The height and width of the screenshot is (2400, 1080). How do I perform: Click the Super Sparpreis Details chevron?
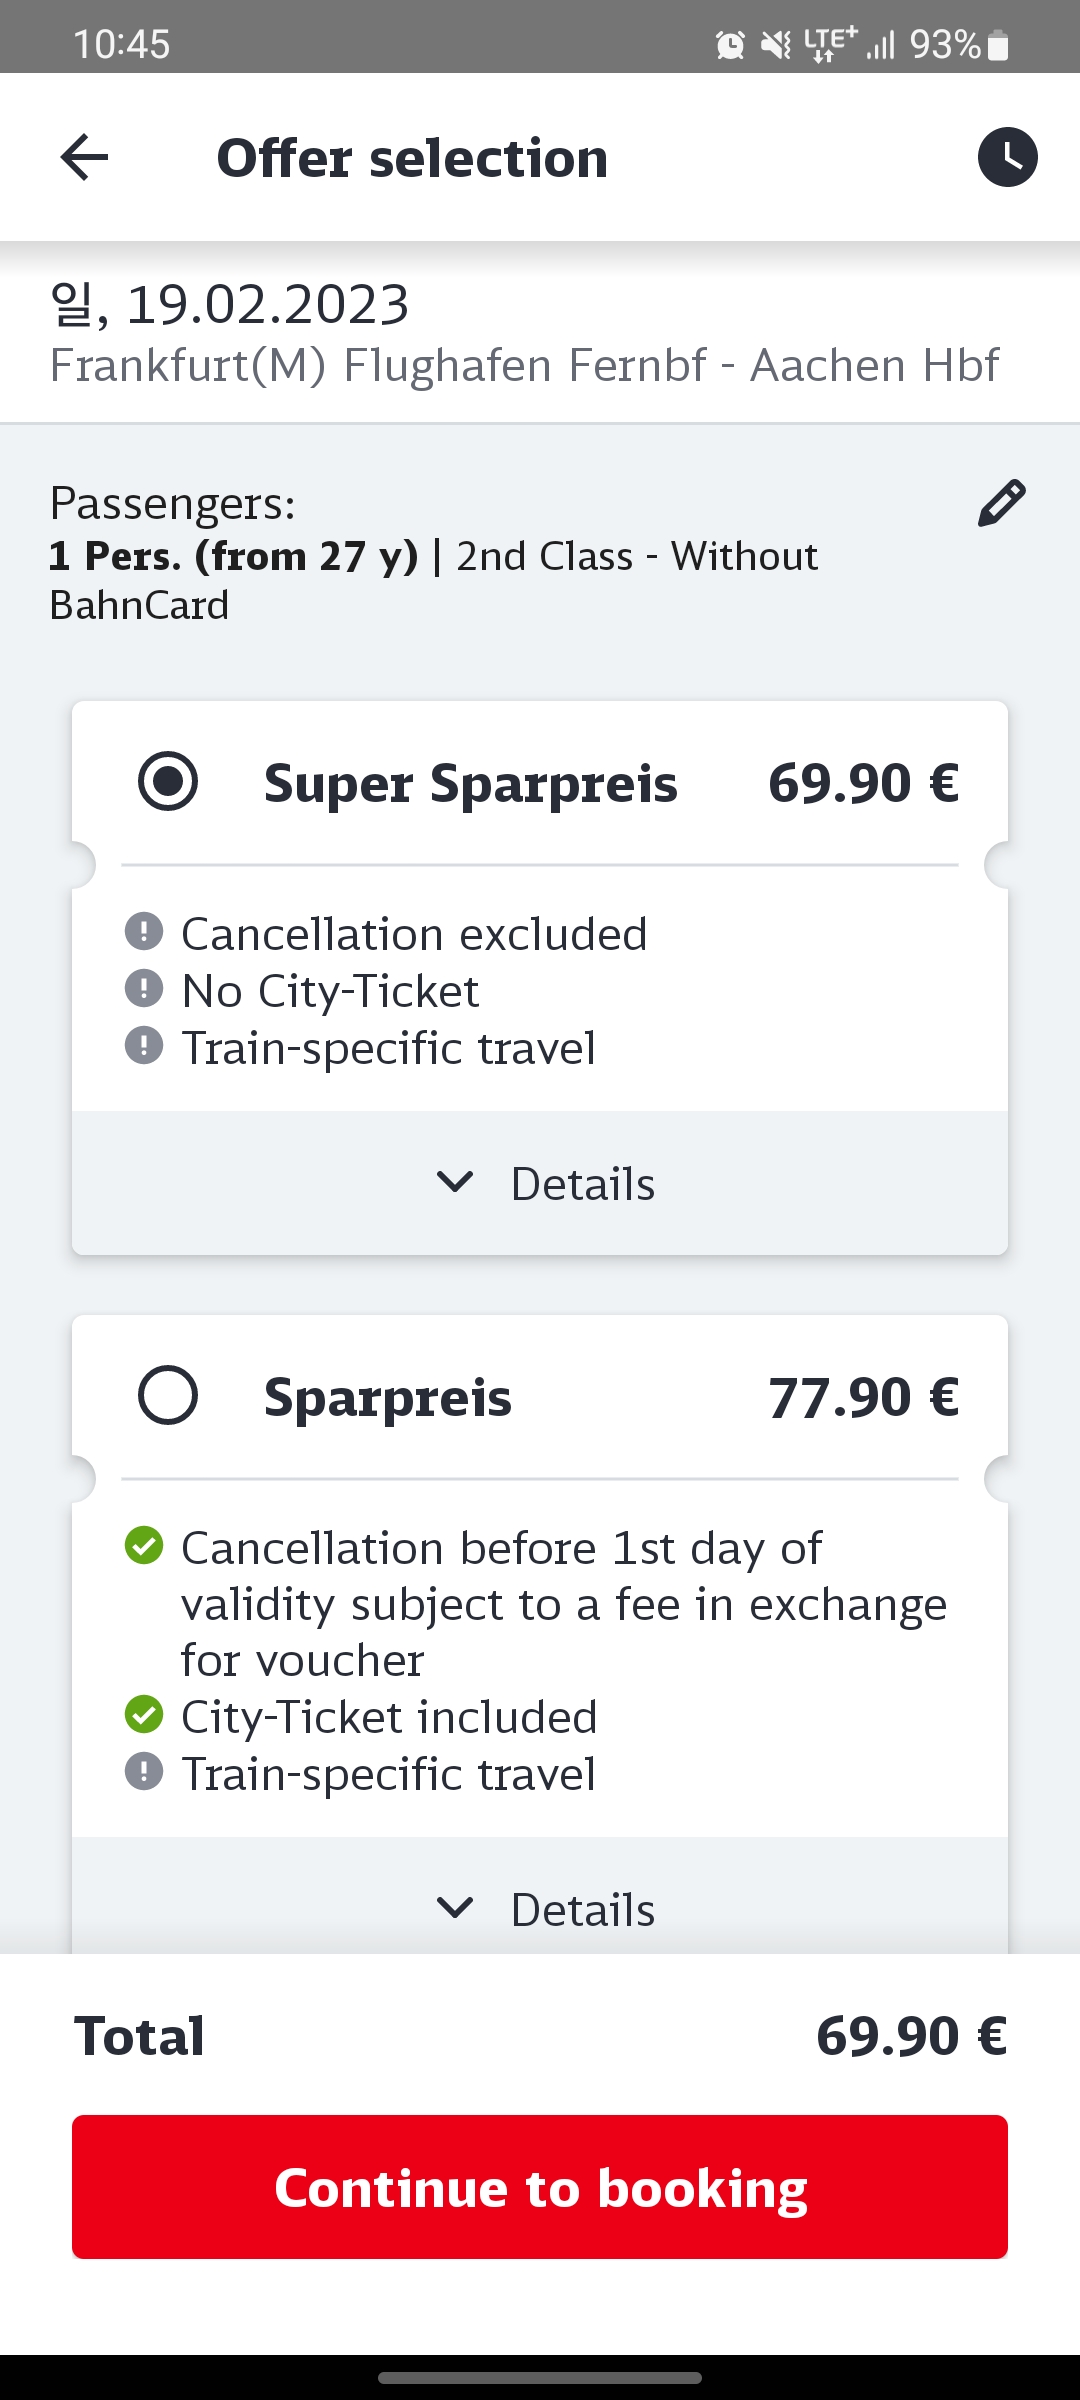(455, 1183)
